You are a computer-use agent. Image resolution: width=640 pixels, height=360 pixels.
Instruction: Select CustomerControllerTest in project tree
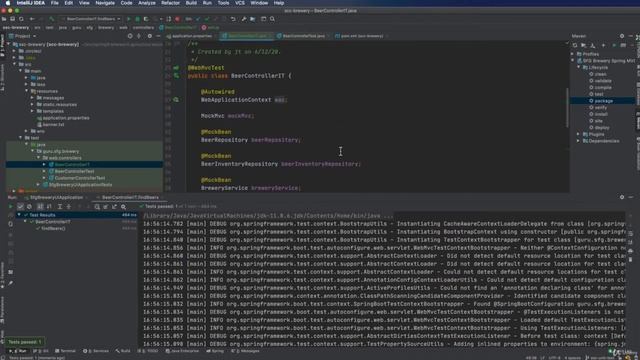tap(80, 178)
